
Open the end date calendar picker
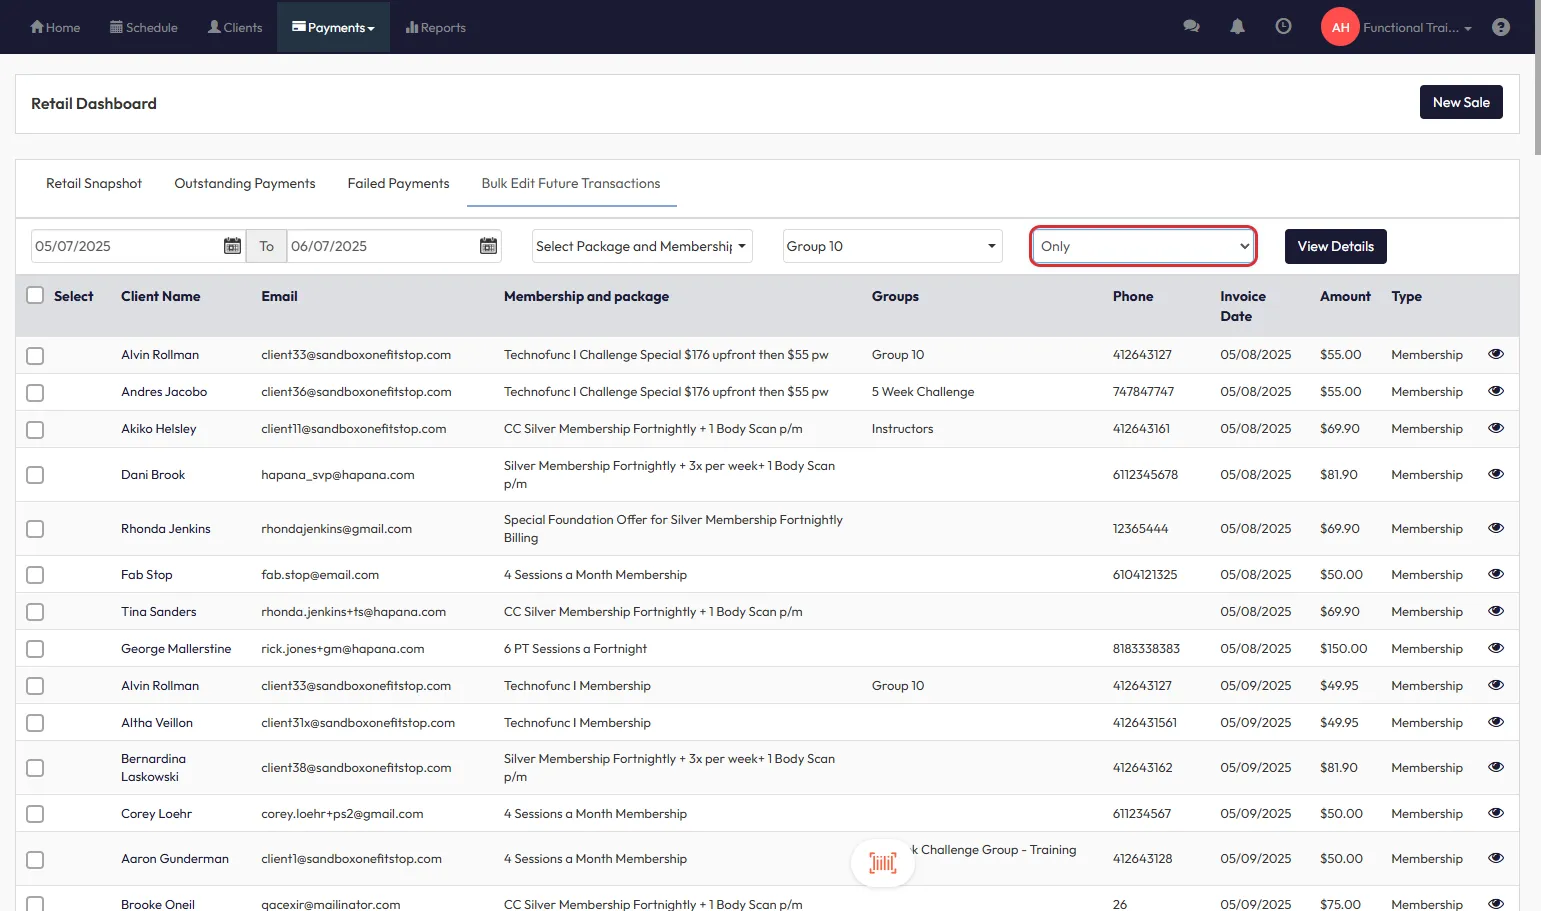tap(488, 246)
